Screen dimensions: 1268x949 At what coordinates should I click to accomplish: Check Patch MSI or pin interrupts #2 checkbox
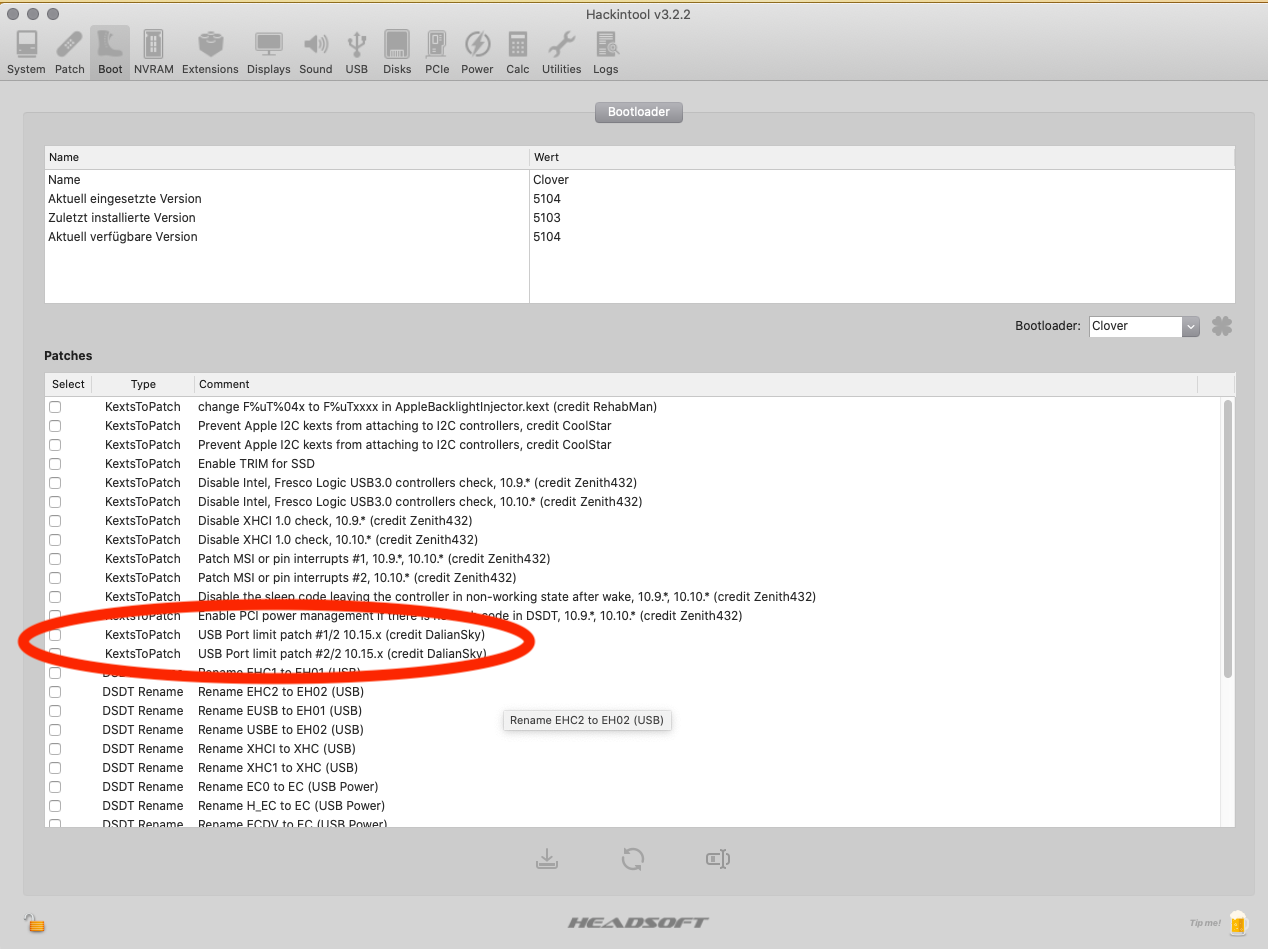55,578
